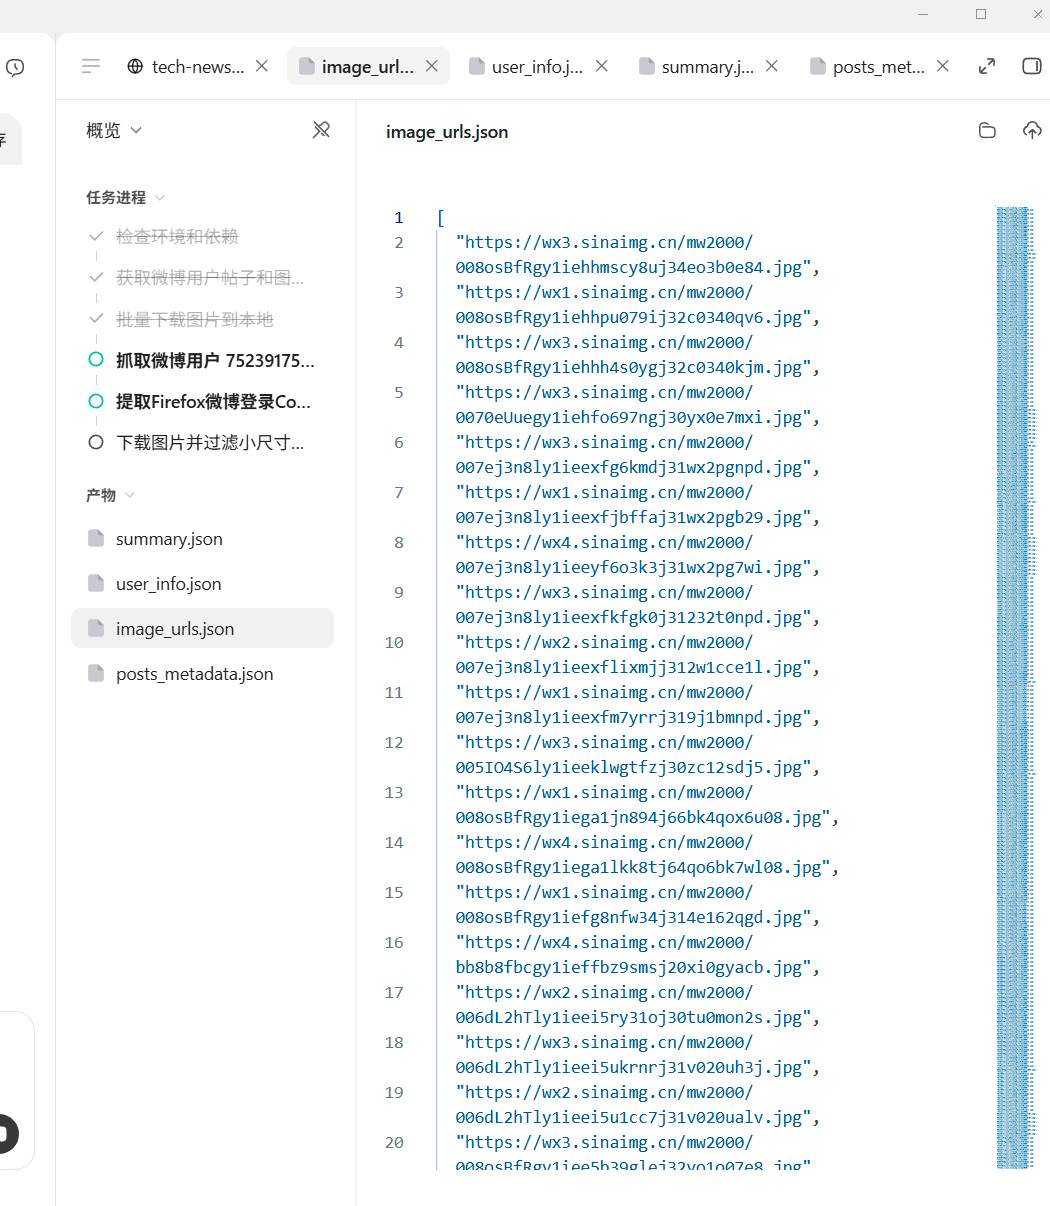Maximize the application window
Screen dimensions: 1050x1206
981,14
